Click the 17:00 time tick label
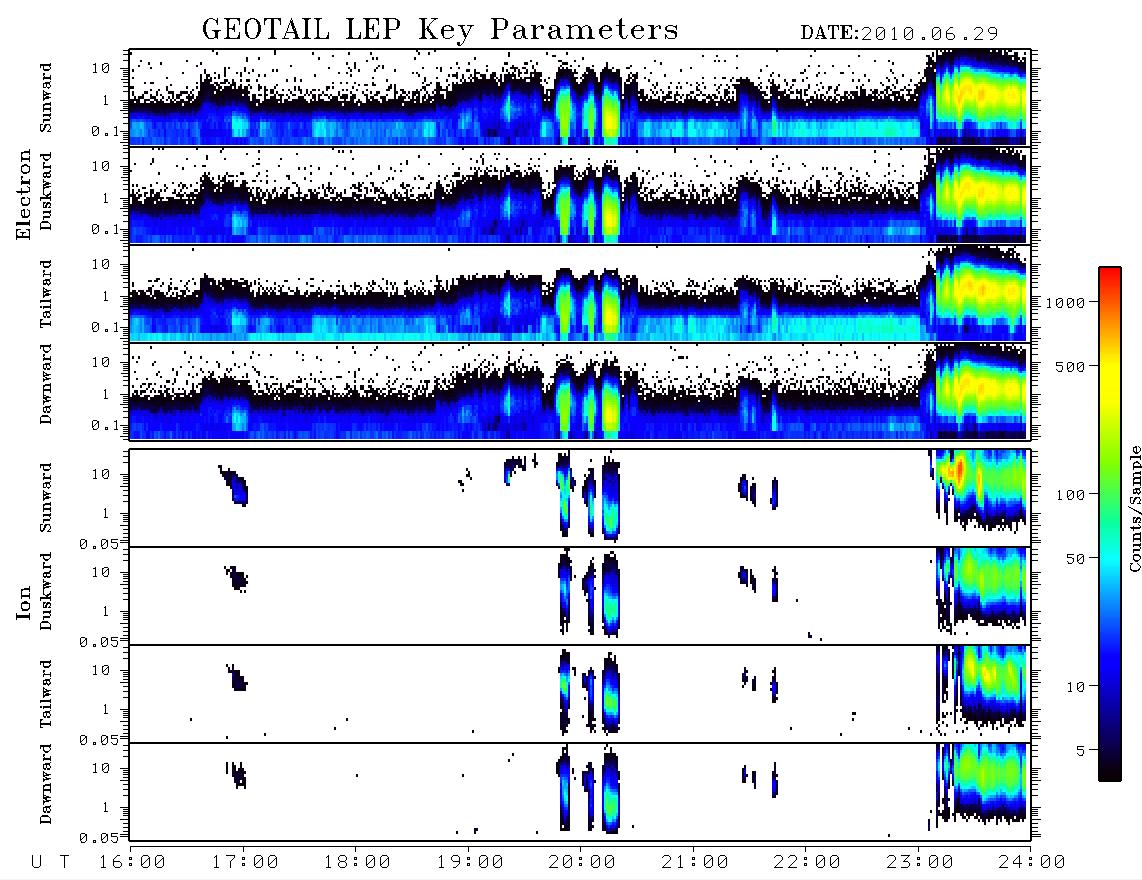 pos(245,862)
